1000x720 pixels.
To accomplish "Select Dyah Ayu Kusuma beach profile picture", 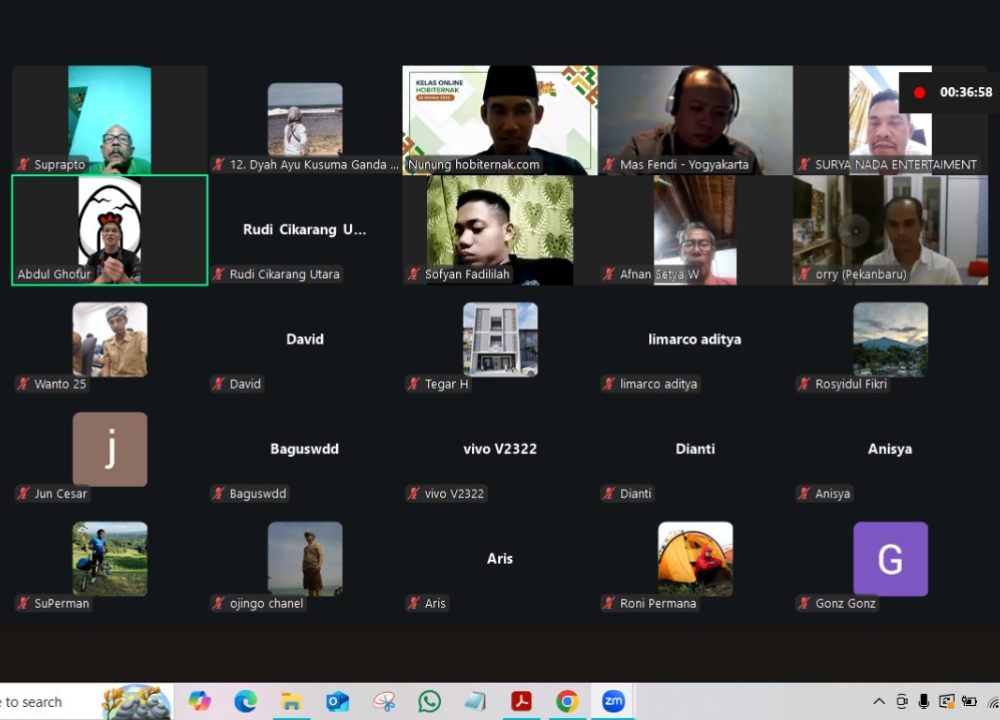I will [305, 119].
